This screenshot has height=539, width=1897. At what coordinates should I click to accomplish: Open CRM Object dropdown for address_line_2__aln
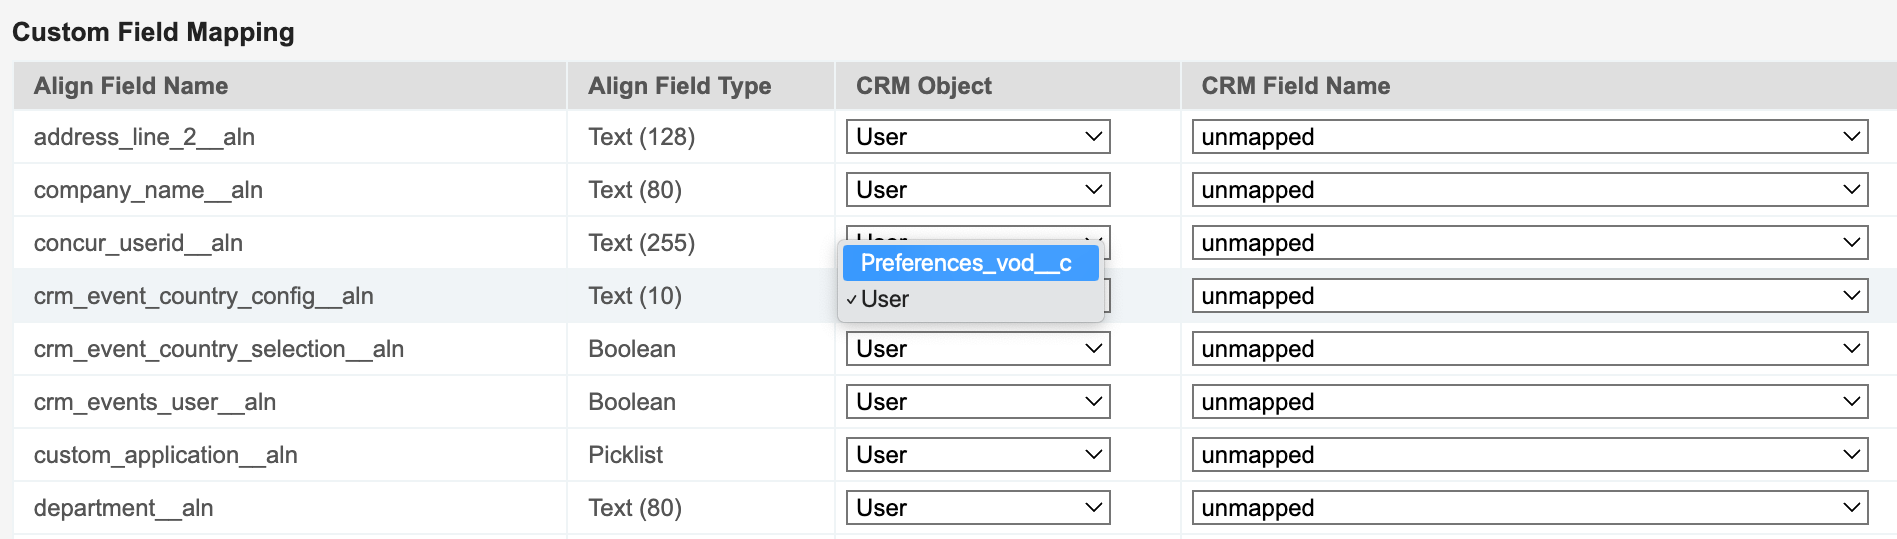[x=977, y=137]
